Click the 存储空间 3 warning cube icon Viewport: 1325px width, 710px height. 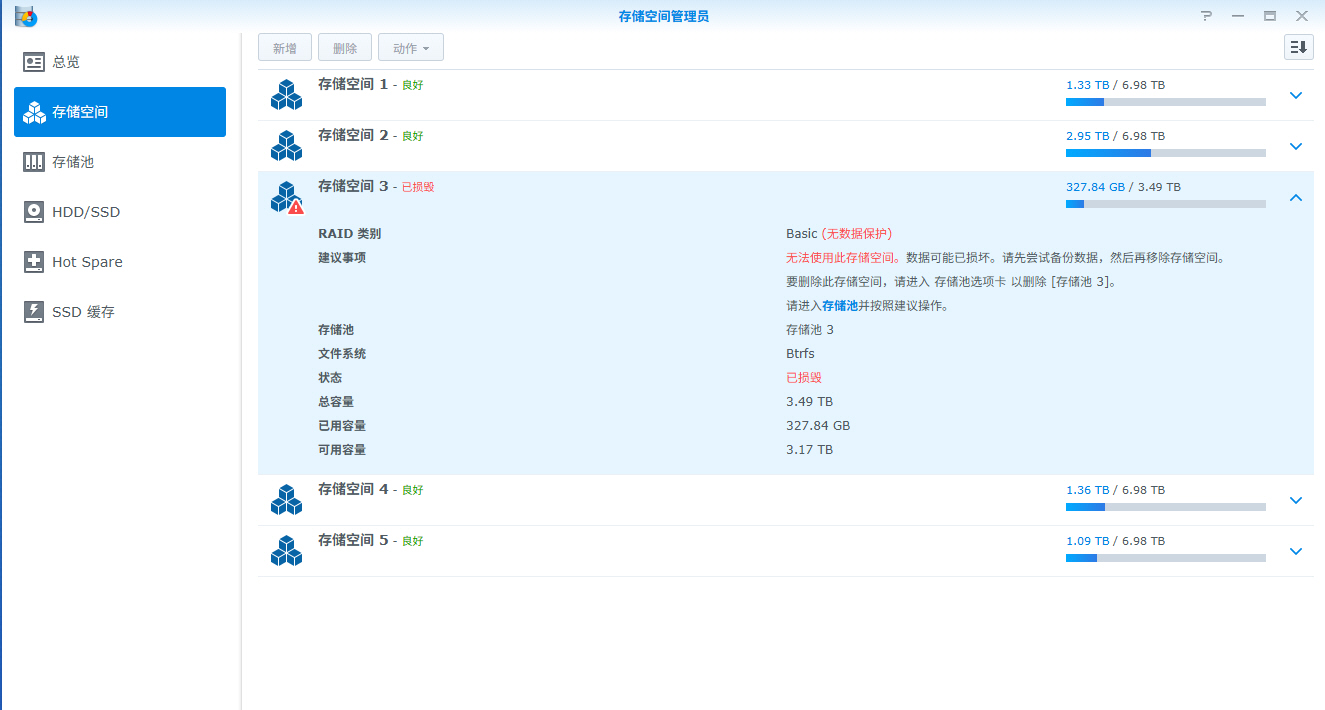pos(287,197)
